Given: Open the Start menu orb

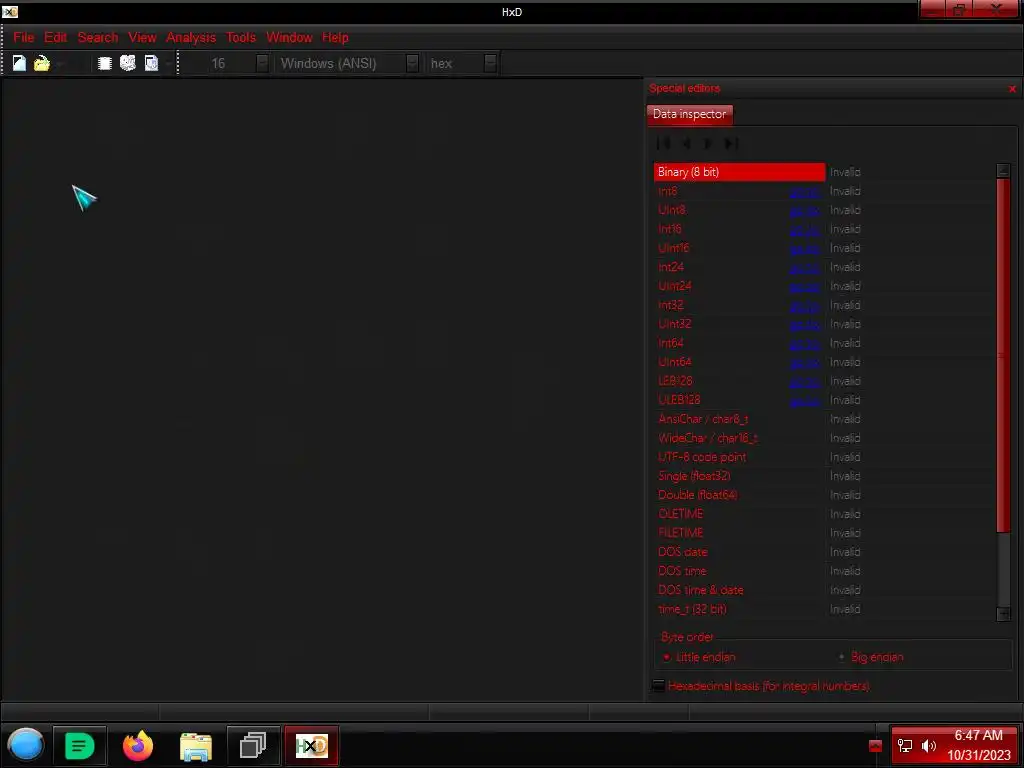Looking at the screenshot, I should point(25,745).
